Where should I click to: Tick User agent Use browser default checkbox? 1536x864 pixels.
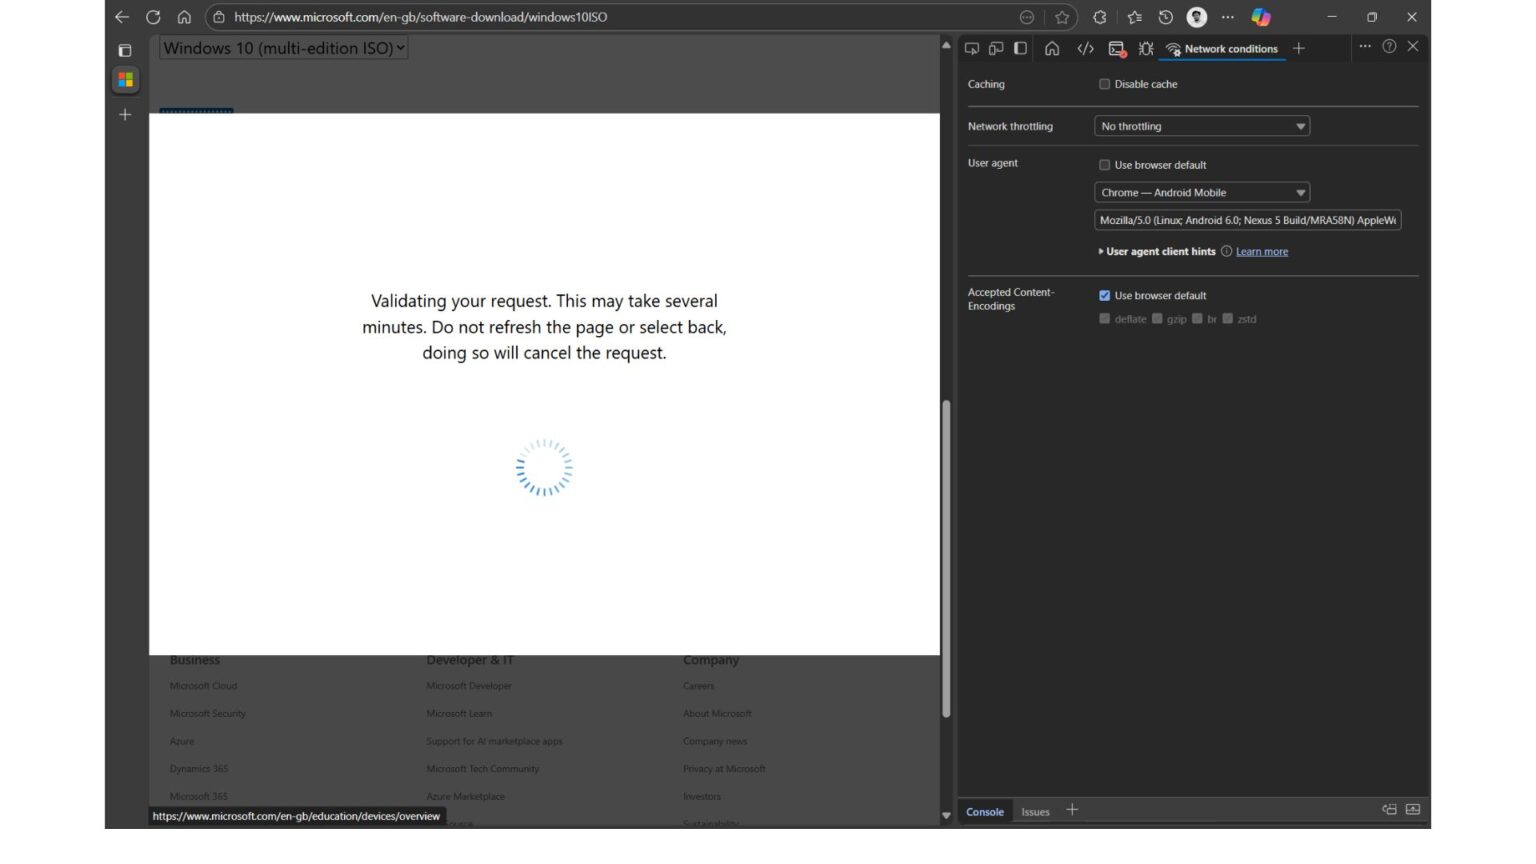point(1104,165)
